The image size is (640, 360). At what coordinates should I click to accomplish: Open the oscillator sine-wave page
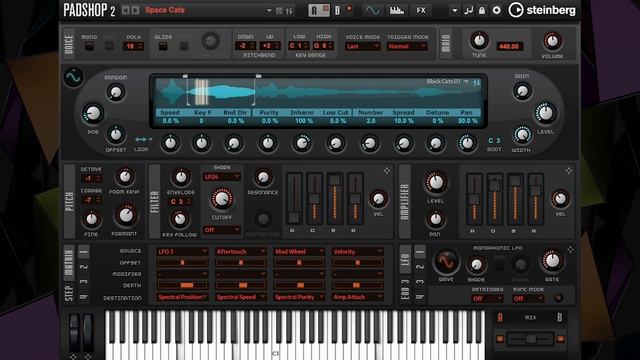tap(372, 11)
